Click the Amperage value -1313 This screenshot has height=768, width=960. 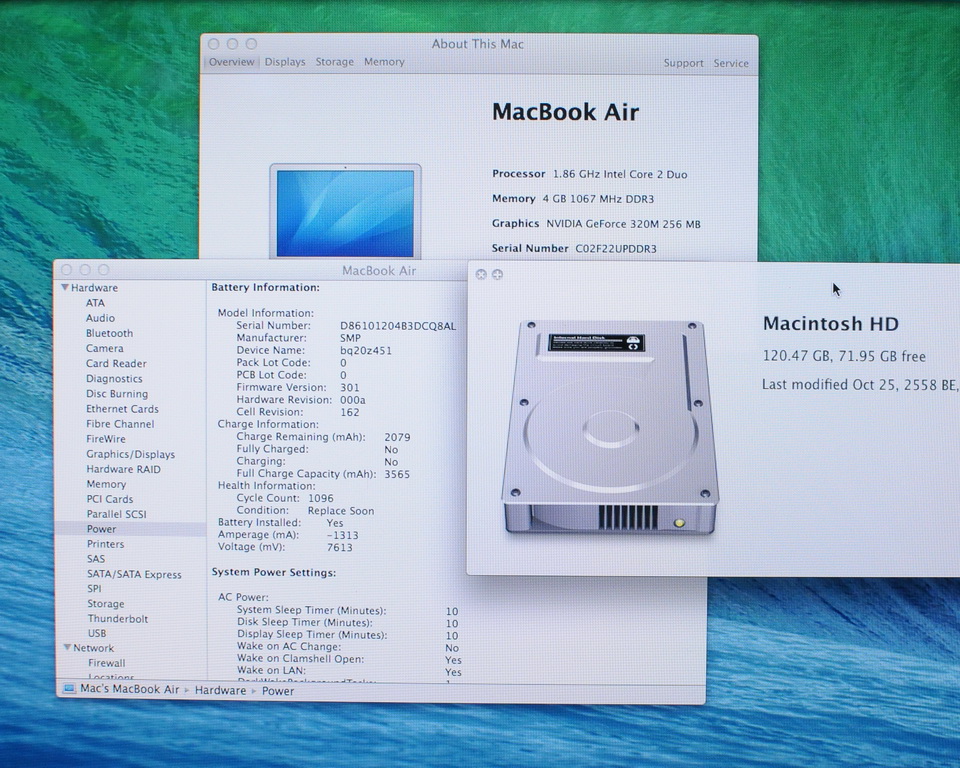point(342,535)
